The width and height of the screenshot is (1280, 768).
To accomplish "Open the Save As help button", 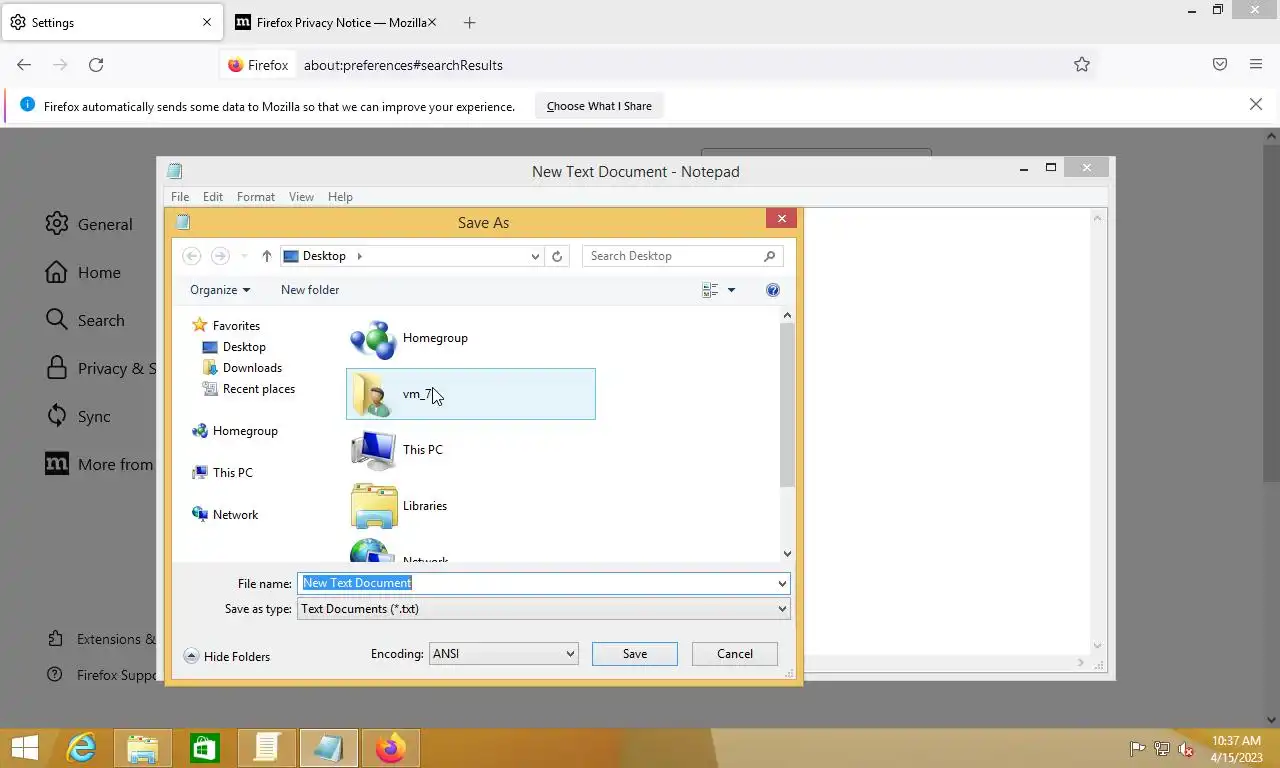I will click(772, 290).
